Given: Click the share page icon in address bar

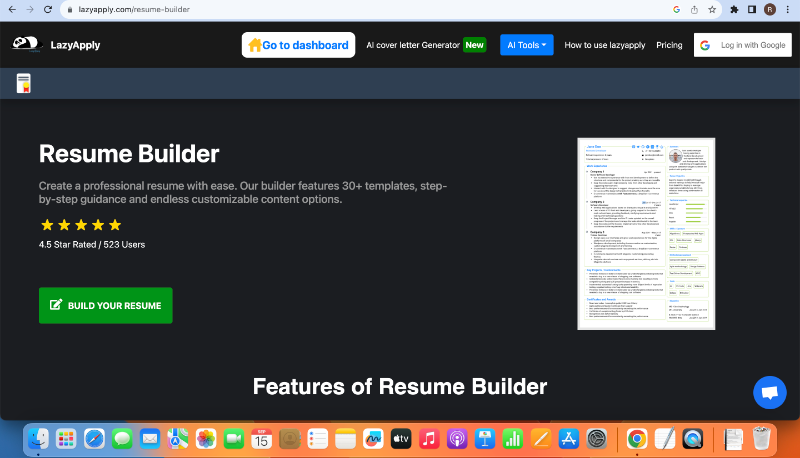Looking at the screenshot, I should click(694, 9).
